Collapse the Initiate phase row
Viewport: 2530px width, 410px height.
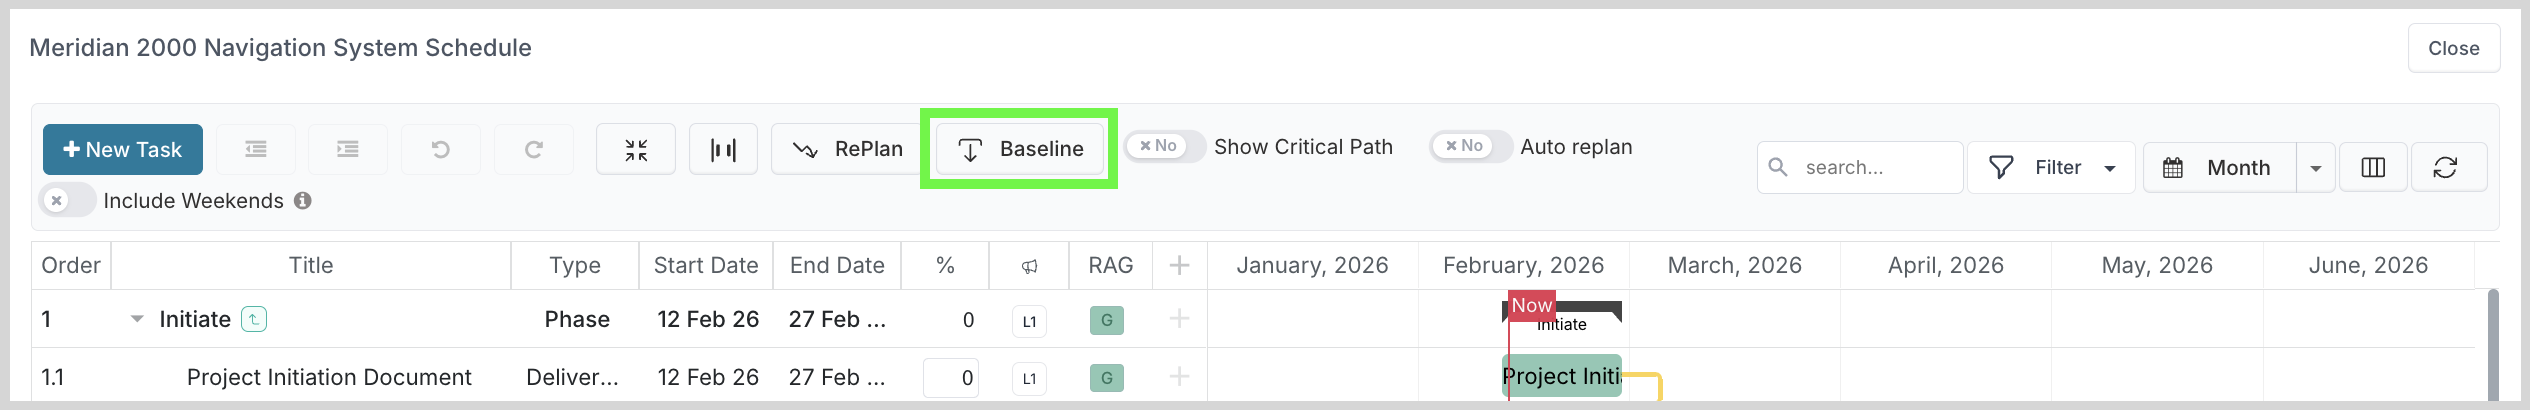coord(137,319)
